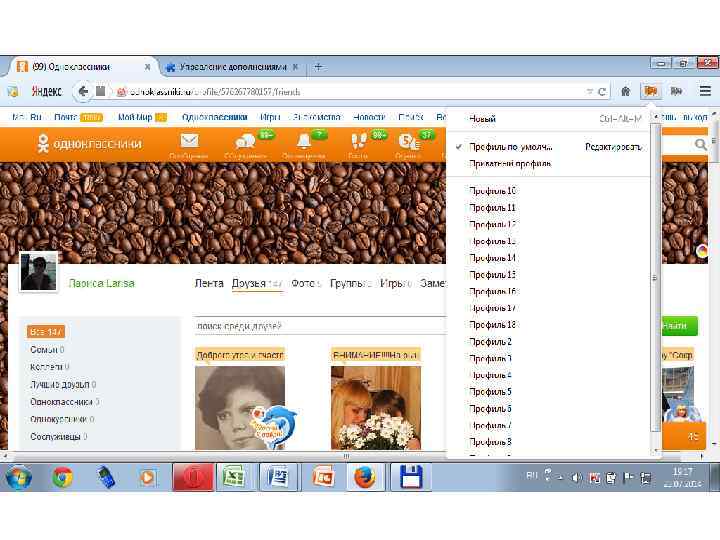720x540 pixels.
Task: Close the Odnoklassniki tab
Action: click(147, 67)
